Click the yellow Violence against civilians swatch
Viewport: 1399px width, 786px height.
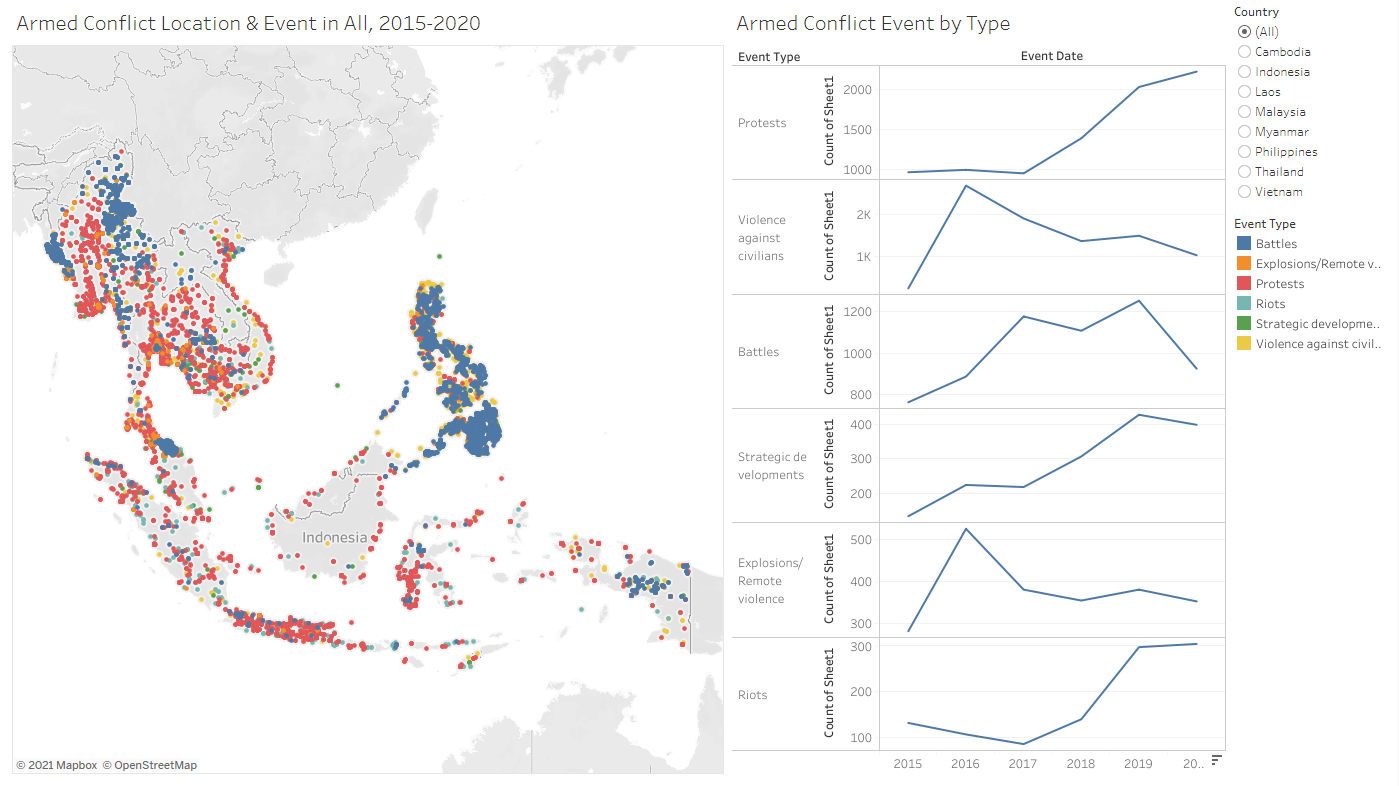[x=1244, y=344]
